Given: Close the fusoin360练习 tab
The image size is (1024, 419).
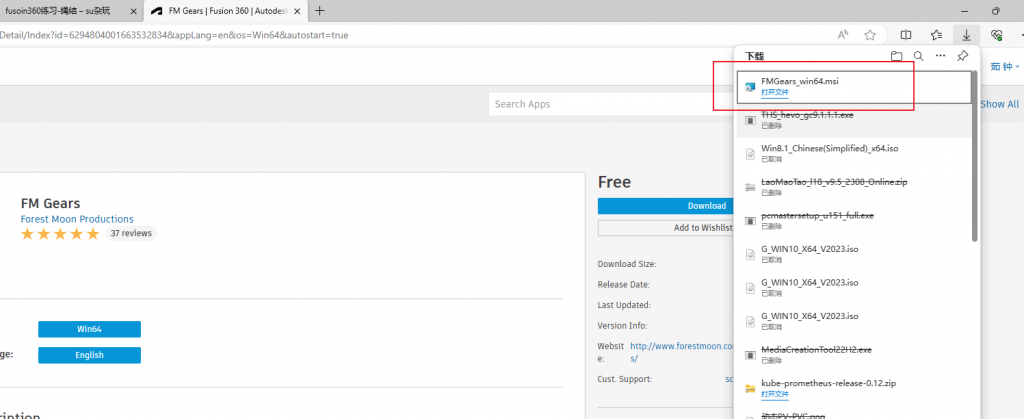Looking at the screenshot, I should tap(133, 11).
